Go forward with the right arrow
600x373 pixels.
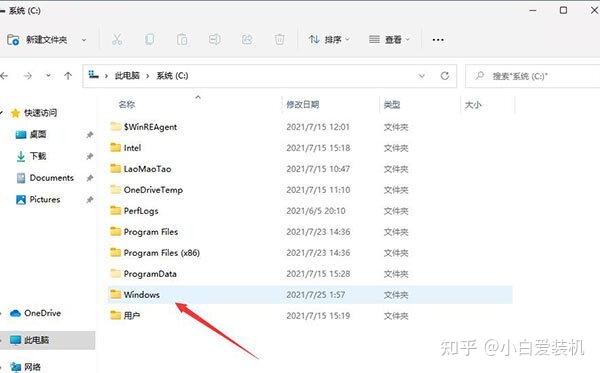tap(28, 76)
